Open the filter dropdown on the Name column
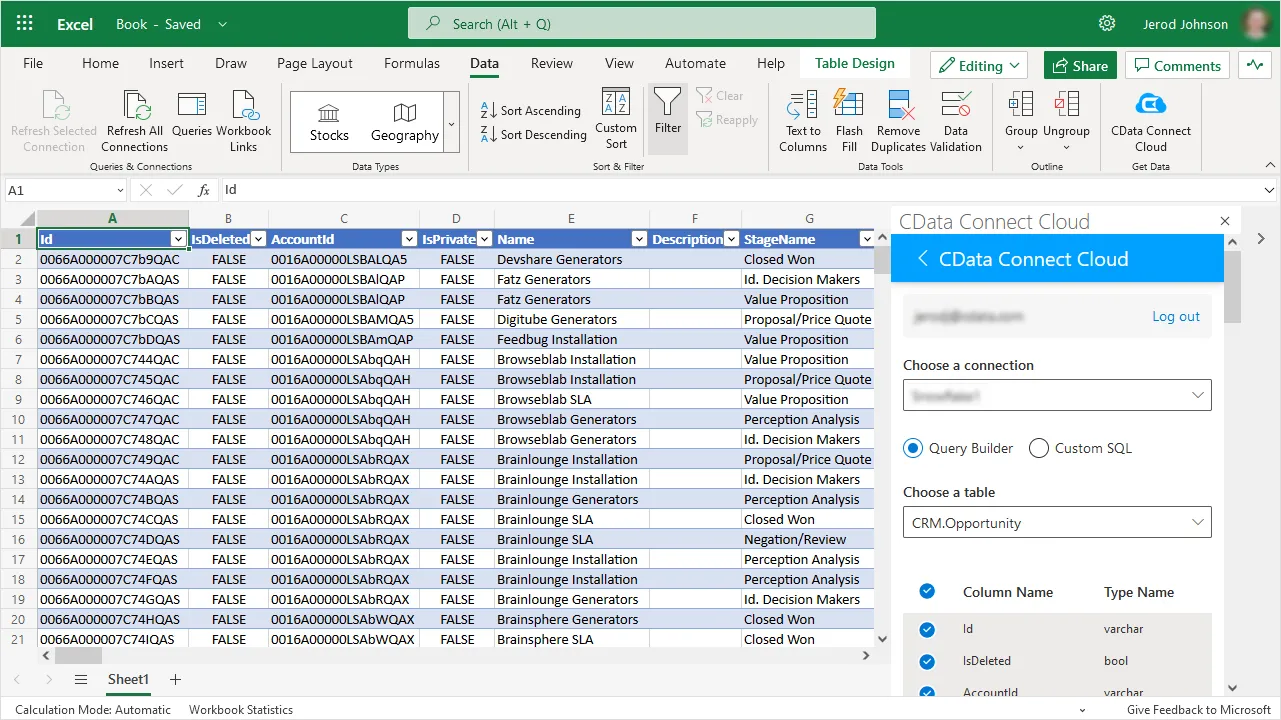1281x720 pixels. [x=639, y=239]
